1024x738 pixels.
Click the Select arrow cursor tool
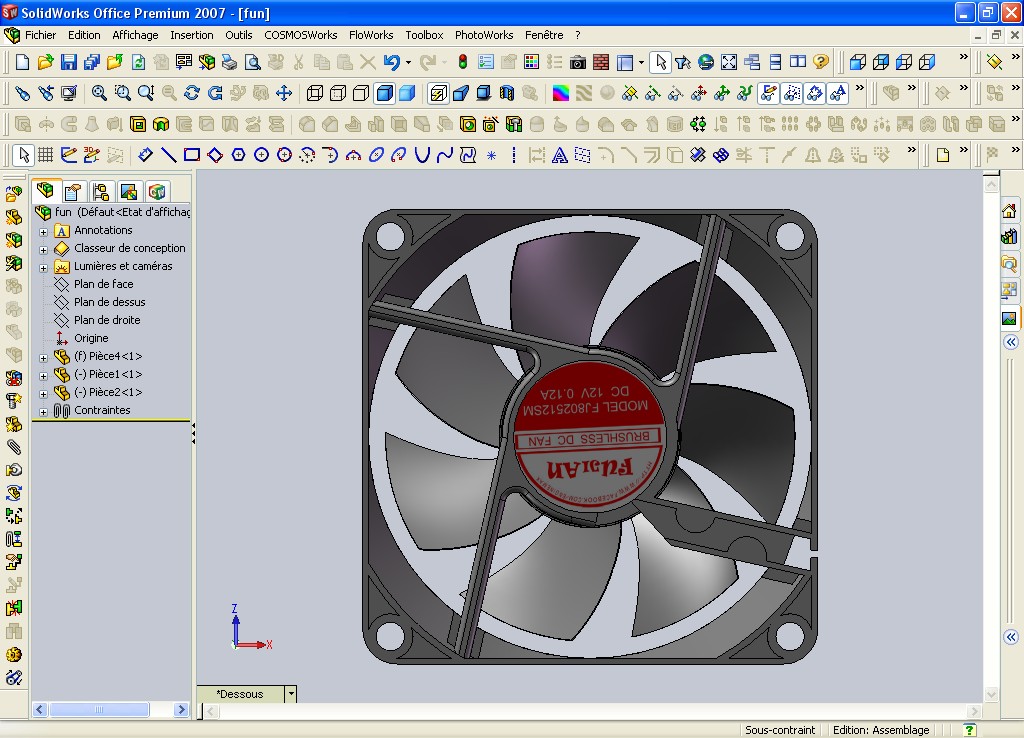pos(660,62)
